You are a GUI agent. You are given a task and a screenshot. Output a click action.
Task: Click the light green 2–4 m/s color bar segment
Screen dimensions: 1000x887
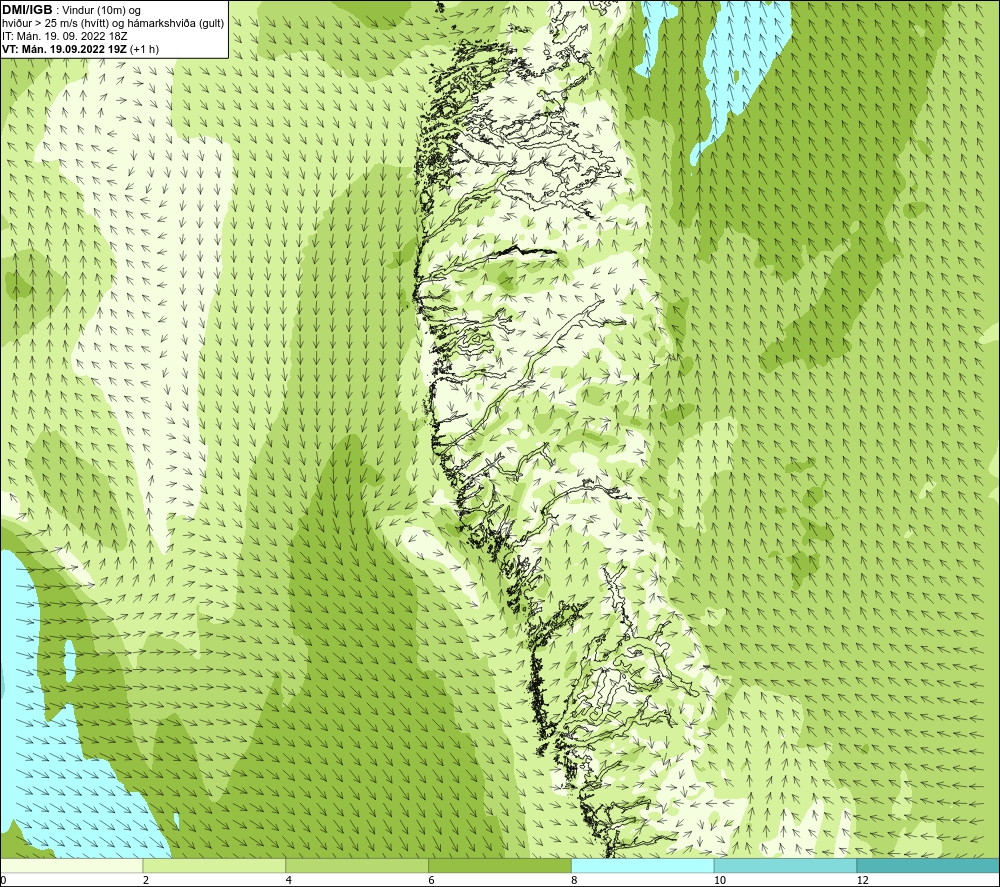(214, 865)
